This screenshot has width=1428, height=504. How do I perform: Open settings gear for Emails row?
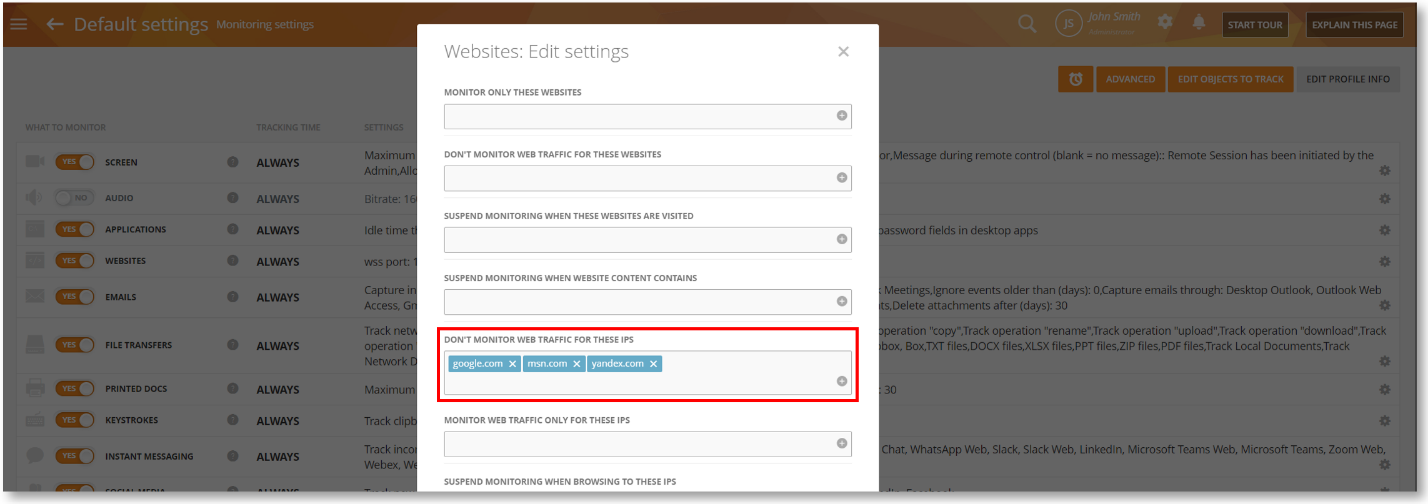click(x=1385, y=306)
